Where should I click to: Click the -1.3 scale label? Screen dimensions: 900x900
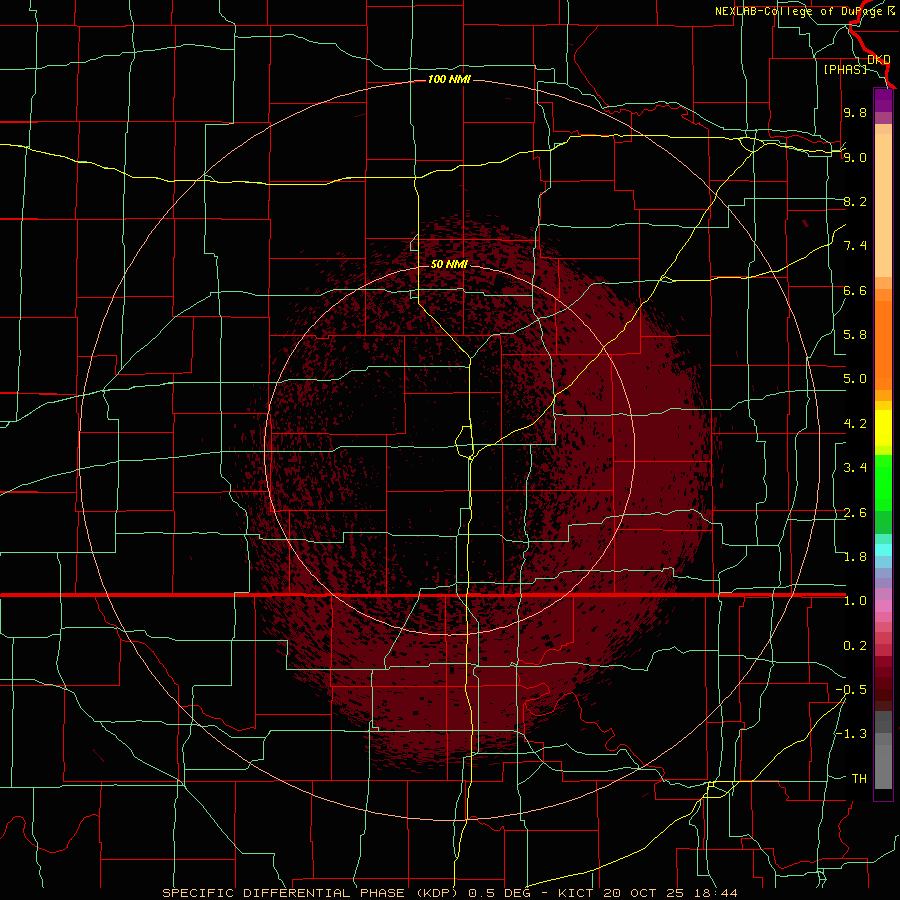(851, 734)
